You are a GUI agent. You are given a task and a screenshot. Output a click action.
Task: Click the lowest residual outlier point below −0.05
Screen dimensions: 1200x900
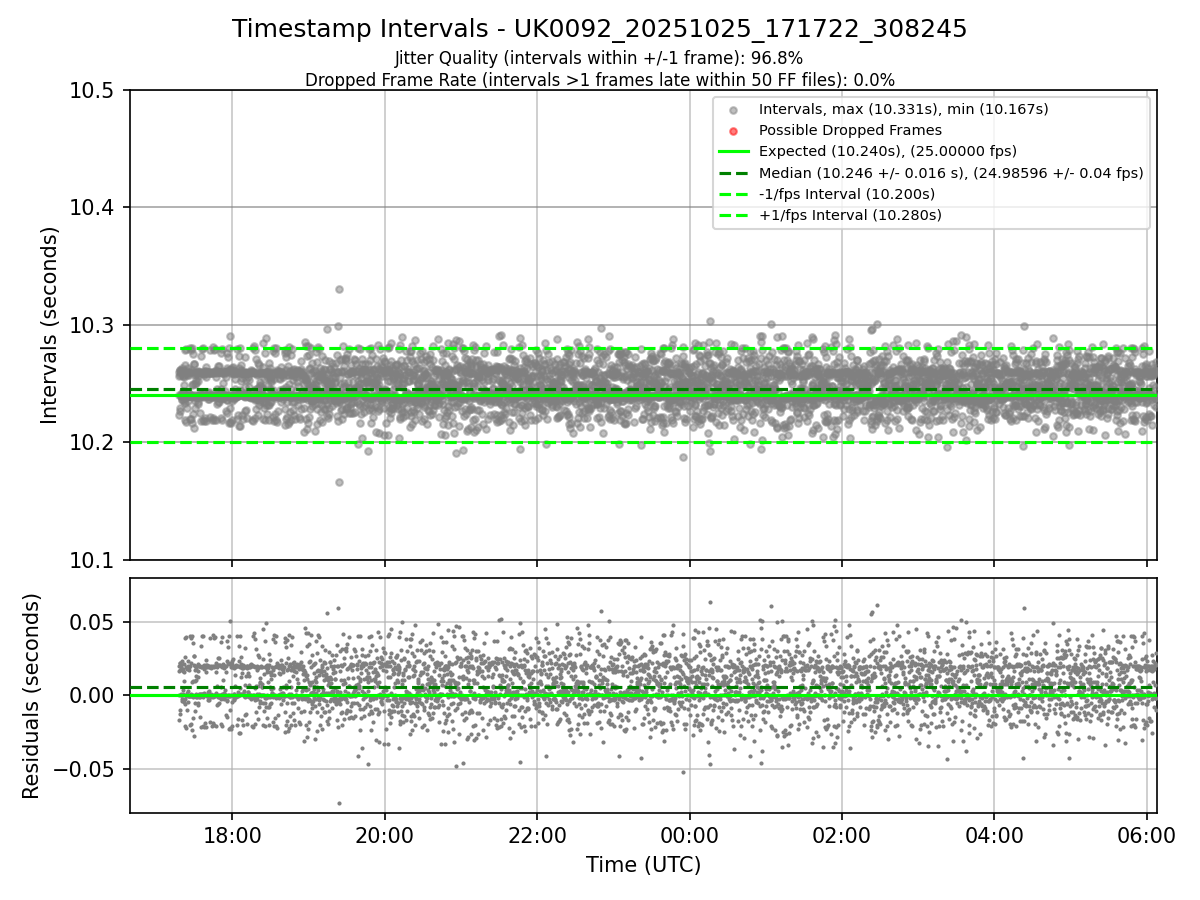point(339,803)
